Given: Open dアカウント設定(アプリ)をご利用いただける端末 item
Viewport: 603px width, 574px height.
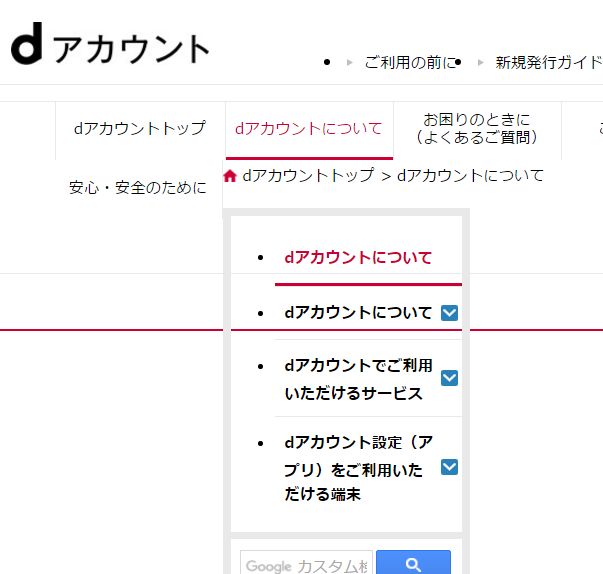Looking at the screenshot, I should coord(358,468).
